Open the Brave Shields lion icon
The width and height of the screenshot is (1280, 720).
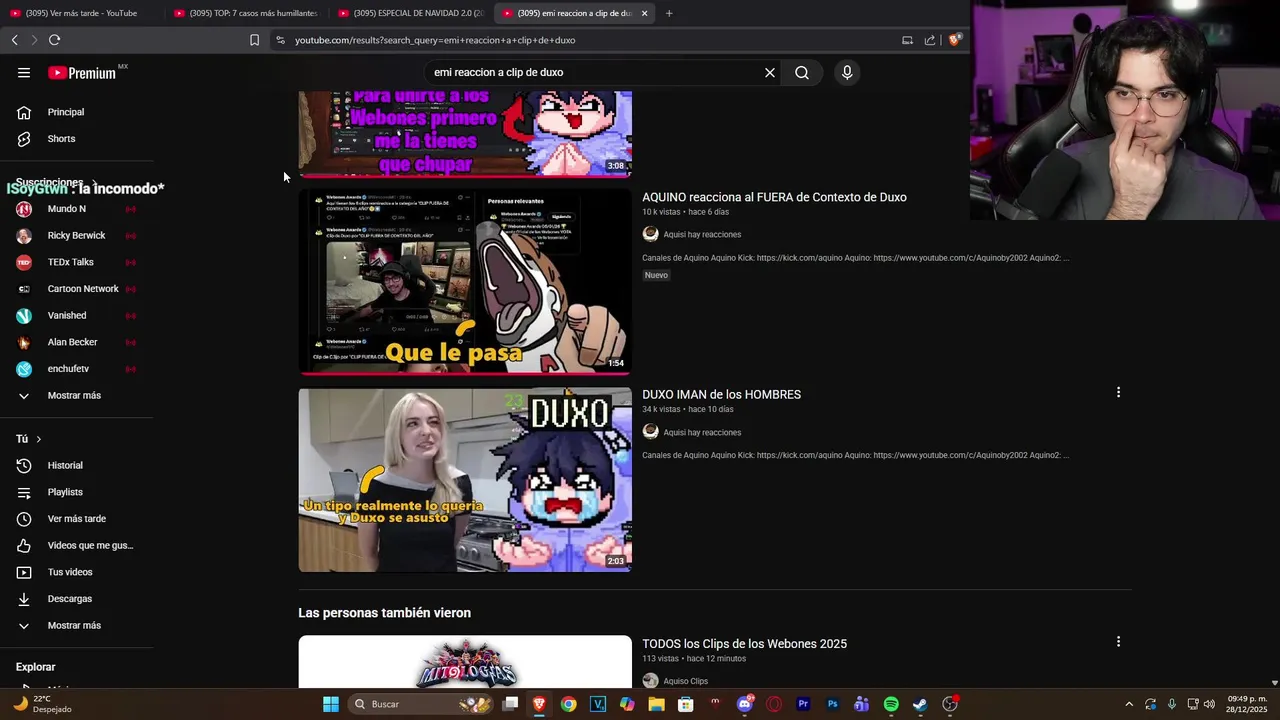pos(954,40)
